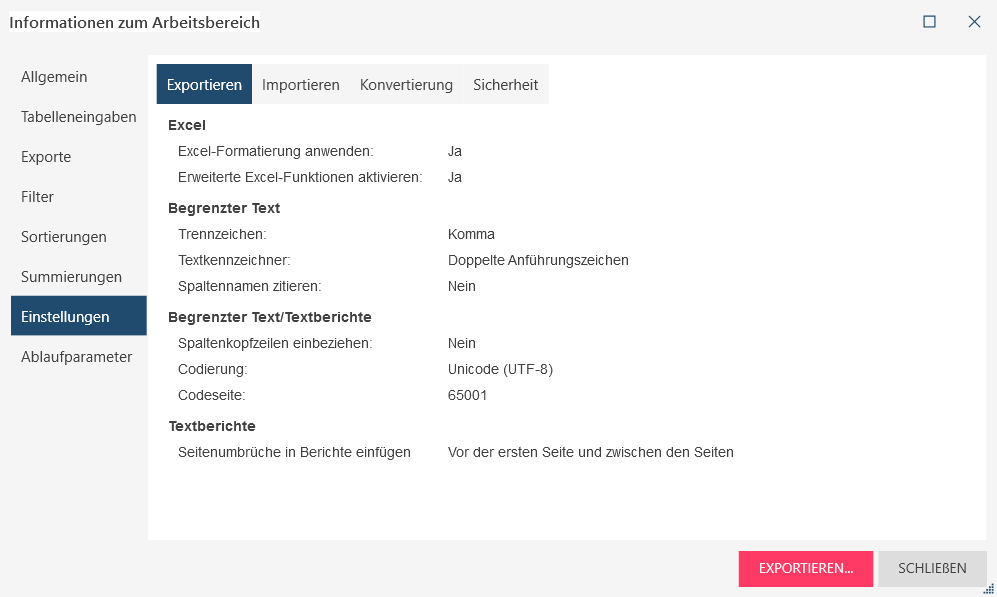
Task: Go to the Exporte section
Action: (x=46, y=157)
